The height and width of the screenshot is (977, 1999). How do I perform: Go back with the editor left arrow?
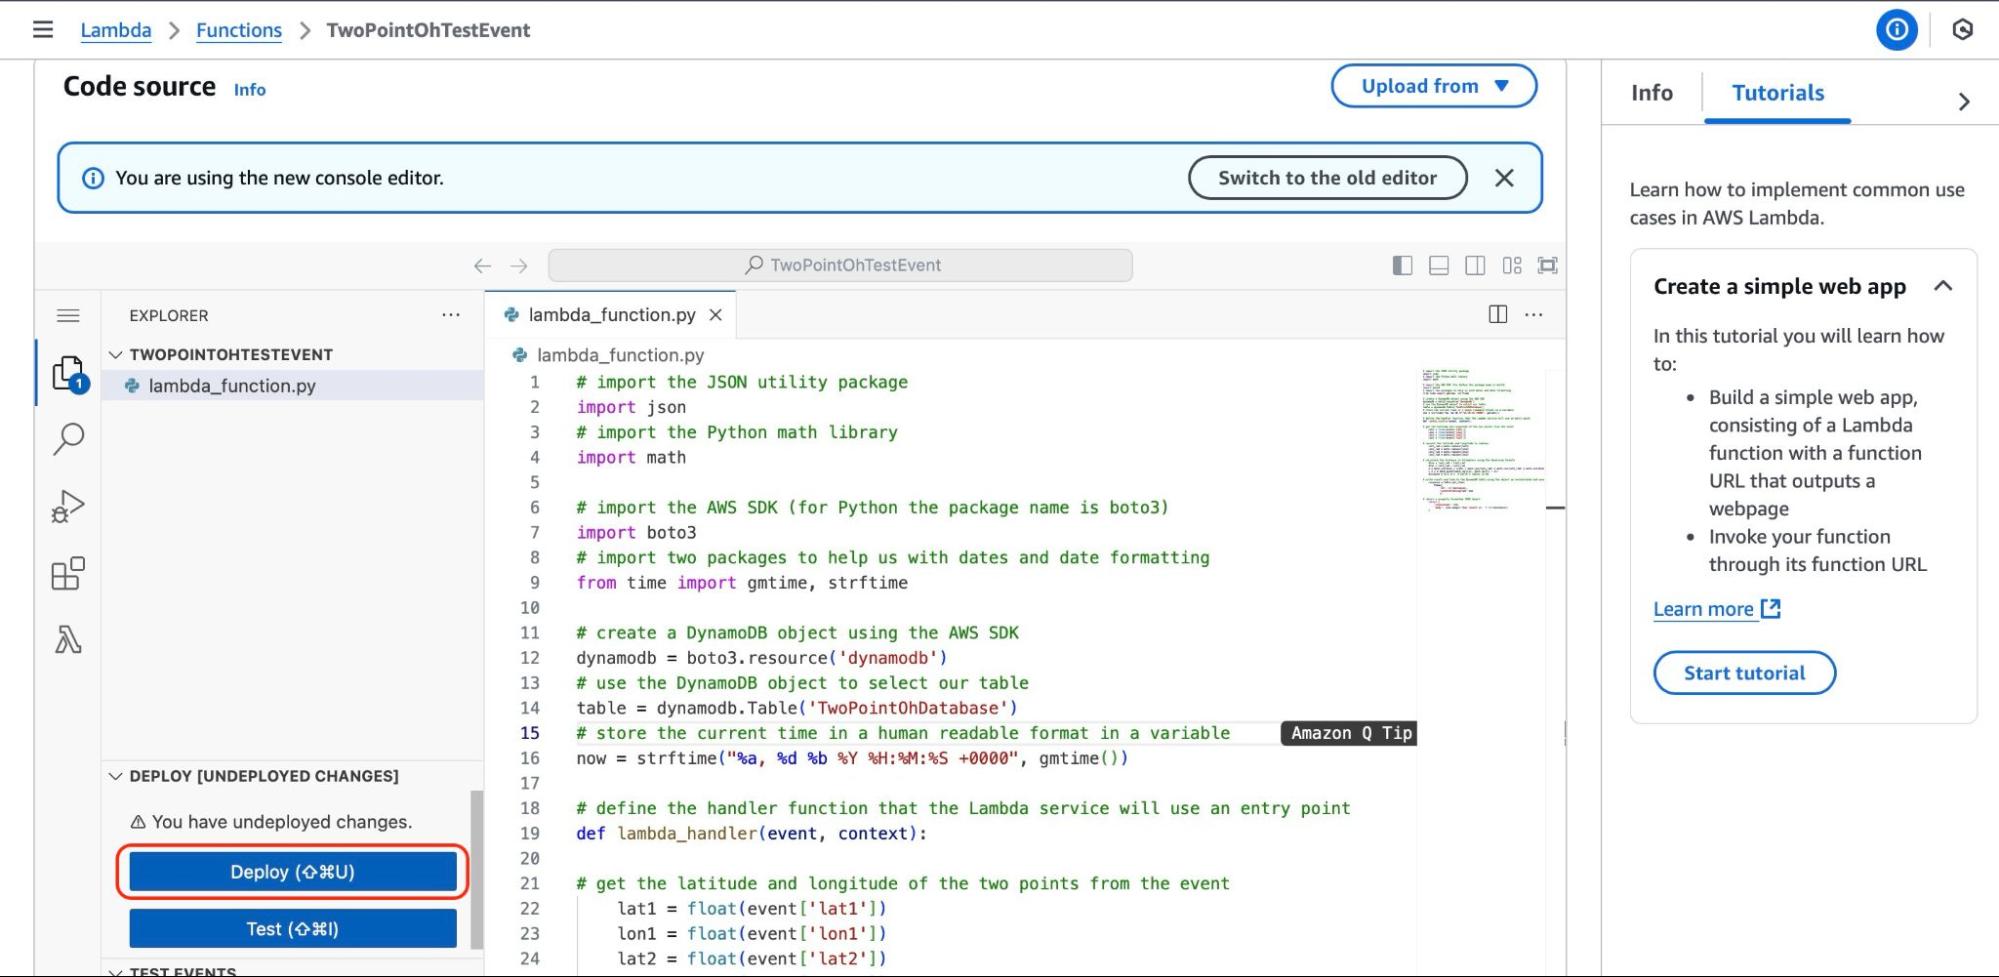482,266
